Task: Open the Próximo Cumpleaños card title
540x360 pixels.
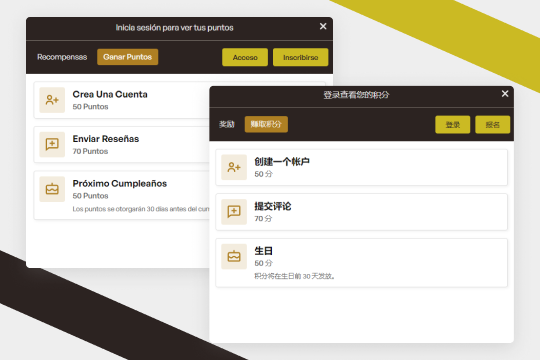Action: (120, 184)
